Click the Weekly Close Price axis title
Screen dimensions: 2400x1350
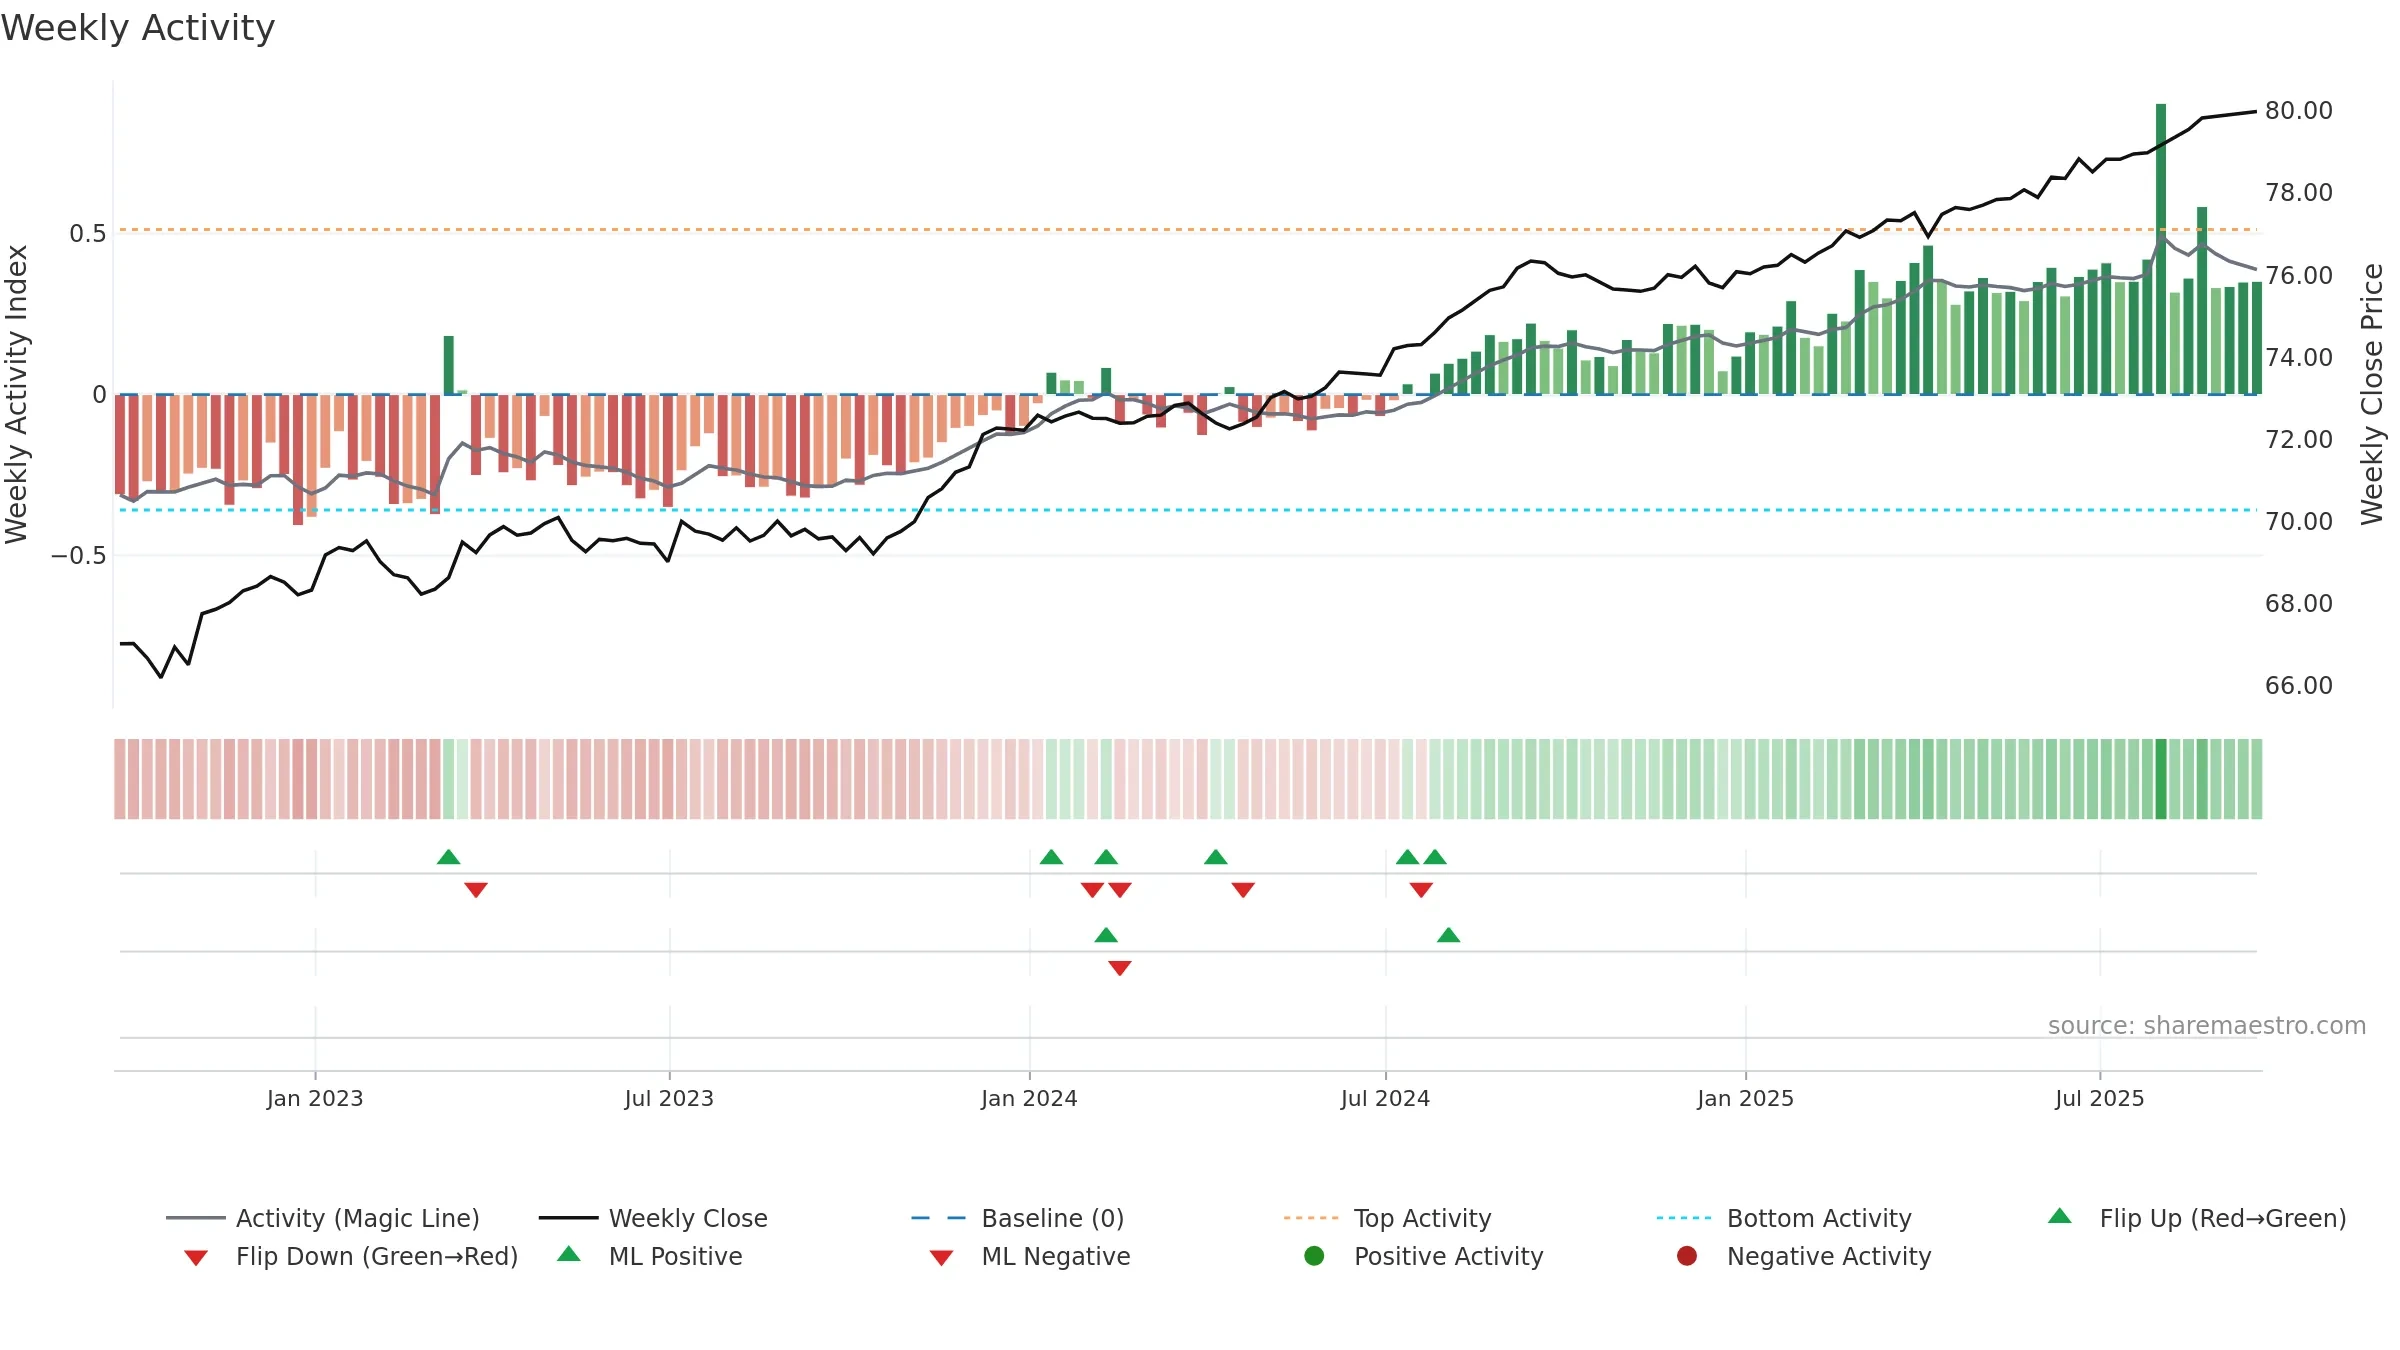click(x=2372, y=394)
